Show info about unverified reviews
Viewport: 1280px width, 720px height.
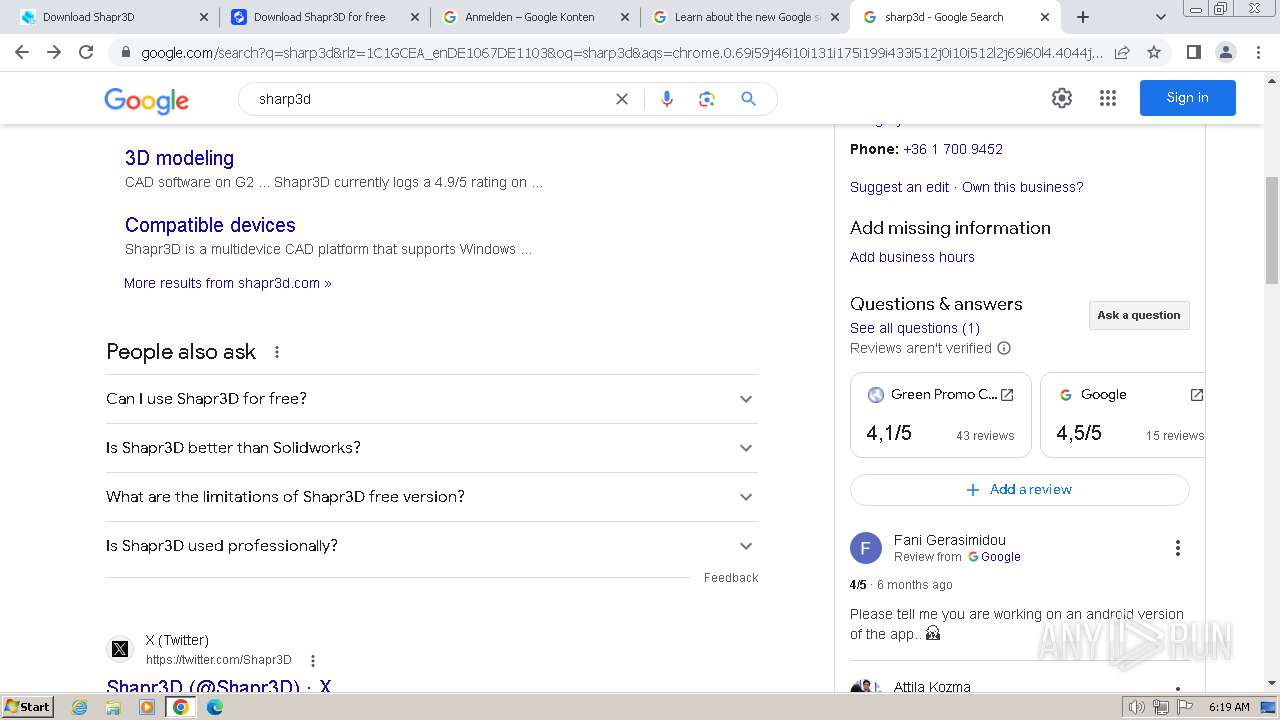click(1004, 348)
